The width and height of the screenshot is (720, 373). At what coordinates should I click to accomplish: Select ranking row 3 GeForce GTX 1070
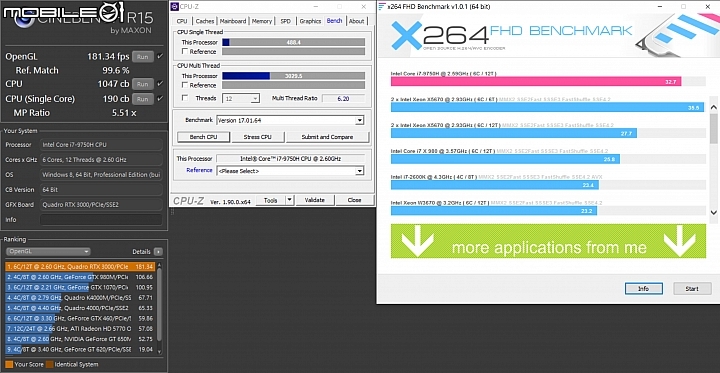pos(80,288)
